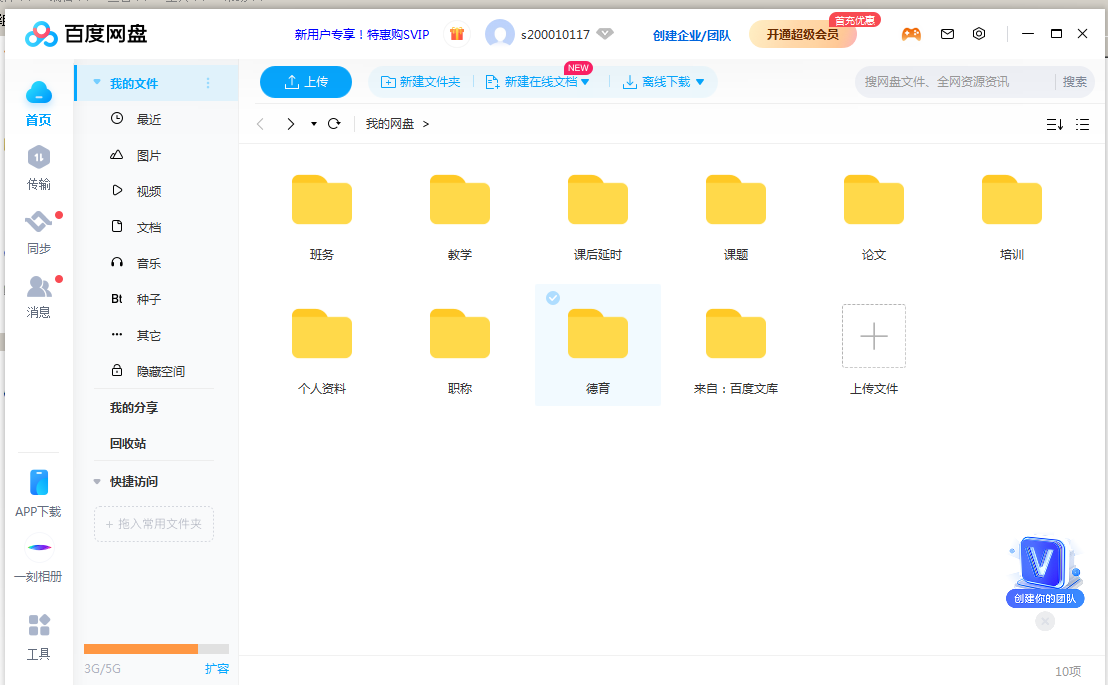
Task: Click the orange storage usage bar
Action: [x=141, y=649]
